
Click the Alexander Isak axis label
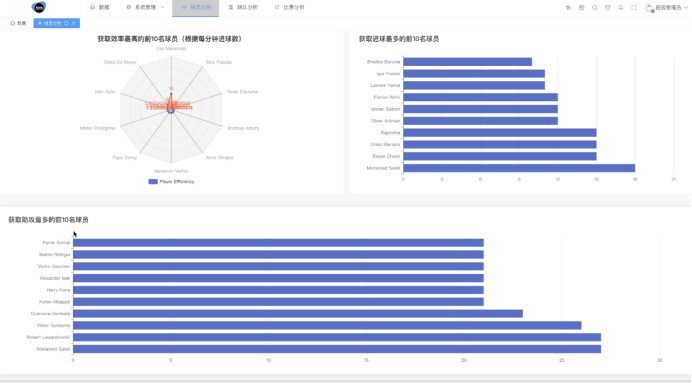pos(55,278)
